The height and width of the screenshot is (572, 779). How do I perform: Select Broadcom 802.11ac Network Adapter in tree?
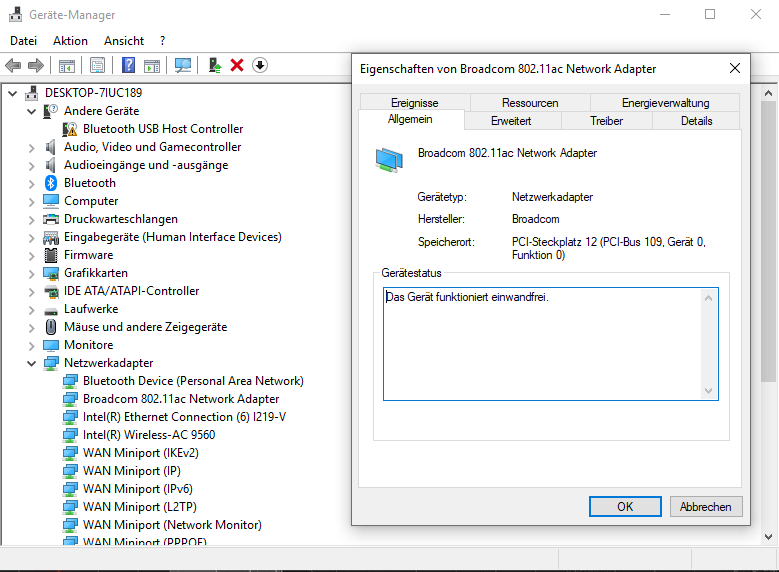pos(181,399)
